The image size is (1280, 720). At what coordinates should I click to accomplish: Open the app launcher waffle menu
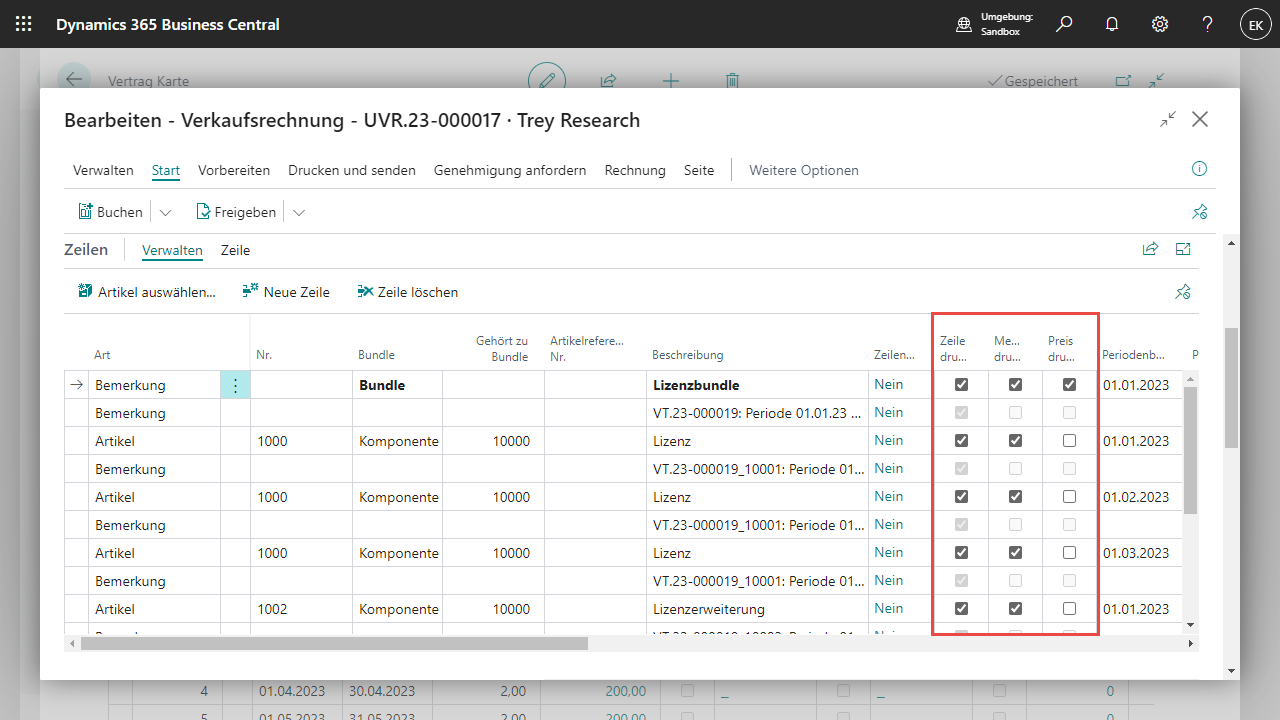coord(24,24)
